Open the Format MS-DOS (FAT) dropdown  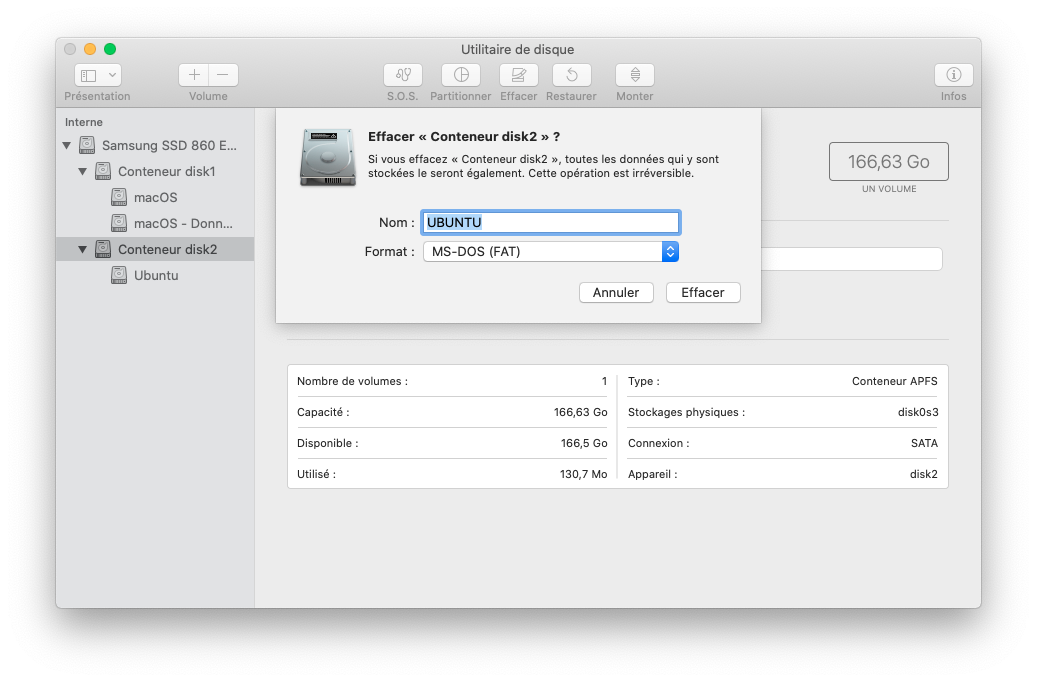point(551,251)
